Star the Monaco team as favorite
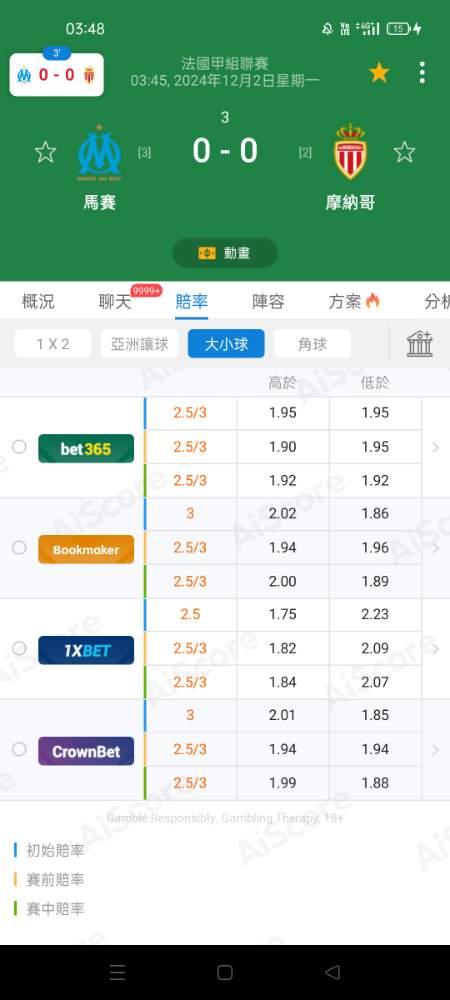The image size is (450, 1000). point(404,152)
